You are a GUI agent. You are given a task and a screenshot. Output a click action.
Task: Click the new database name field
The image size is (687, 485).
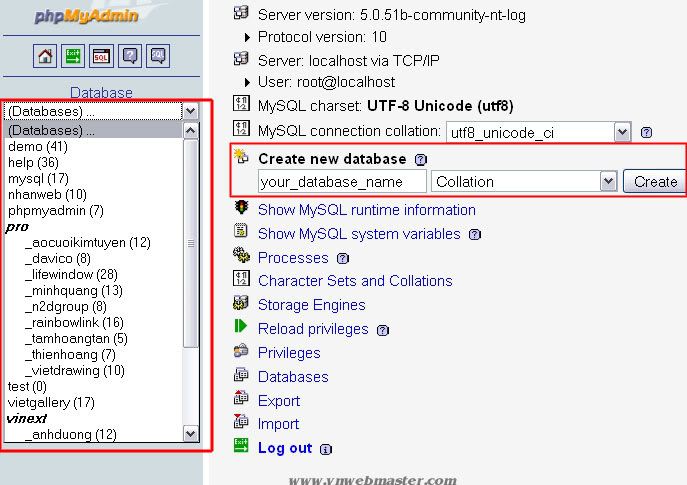pyautogui.click(x=342, y=181)
